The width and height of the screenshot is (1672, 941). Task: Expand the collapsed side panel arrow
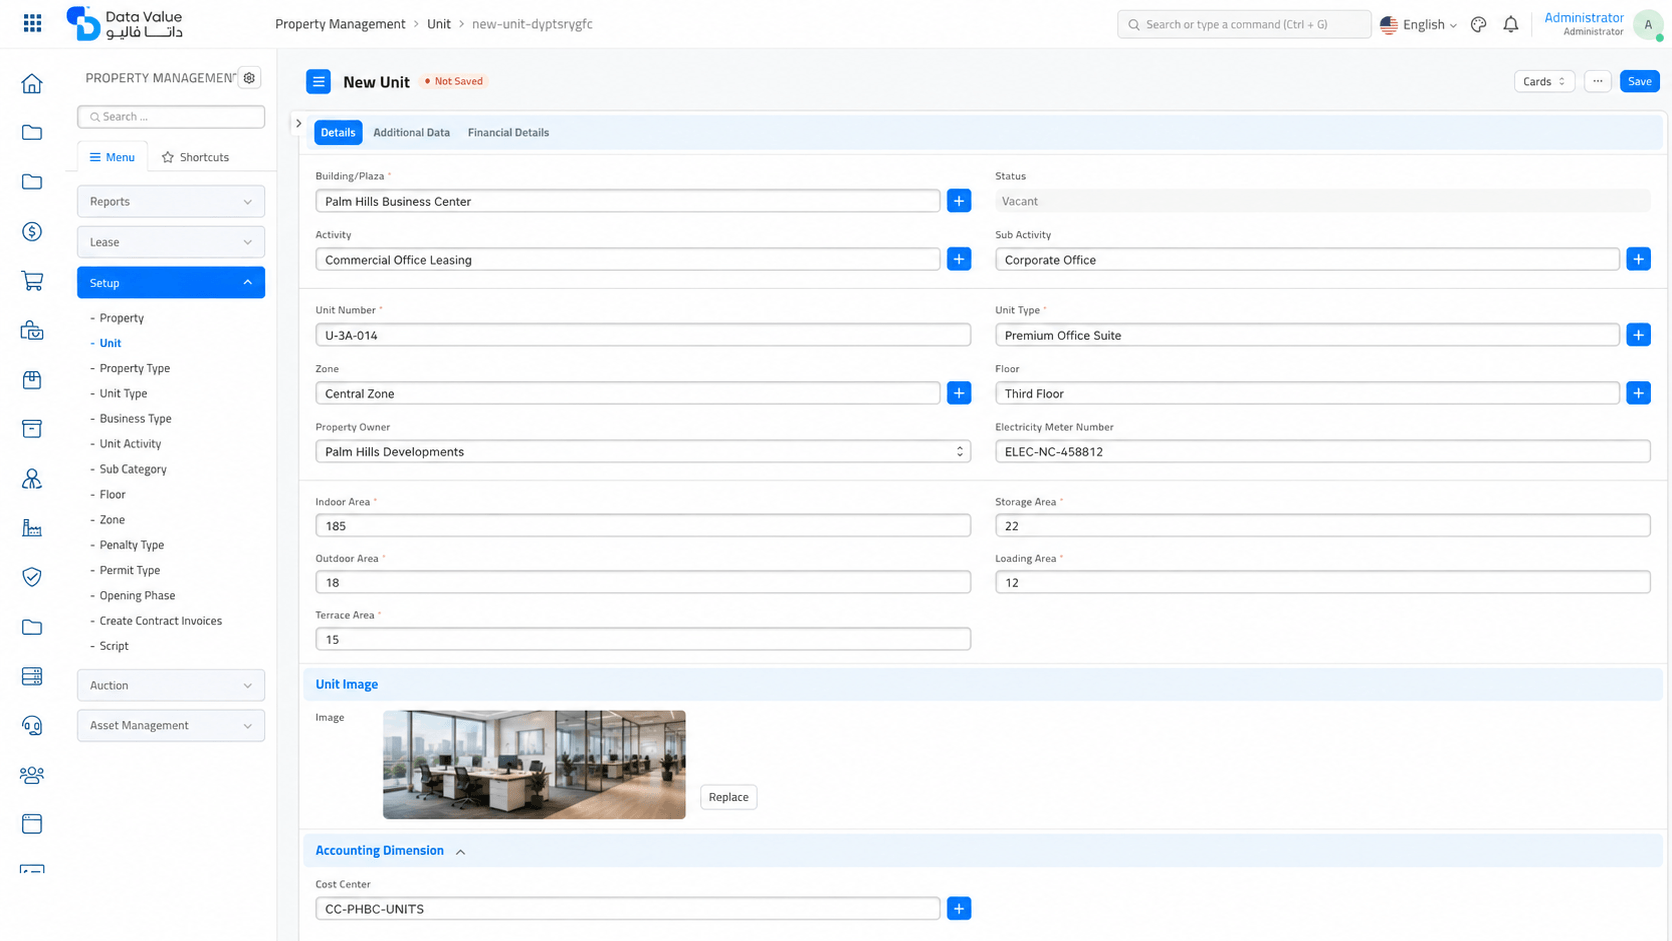[x=298, y=123]
